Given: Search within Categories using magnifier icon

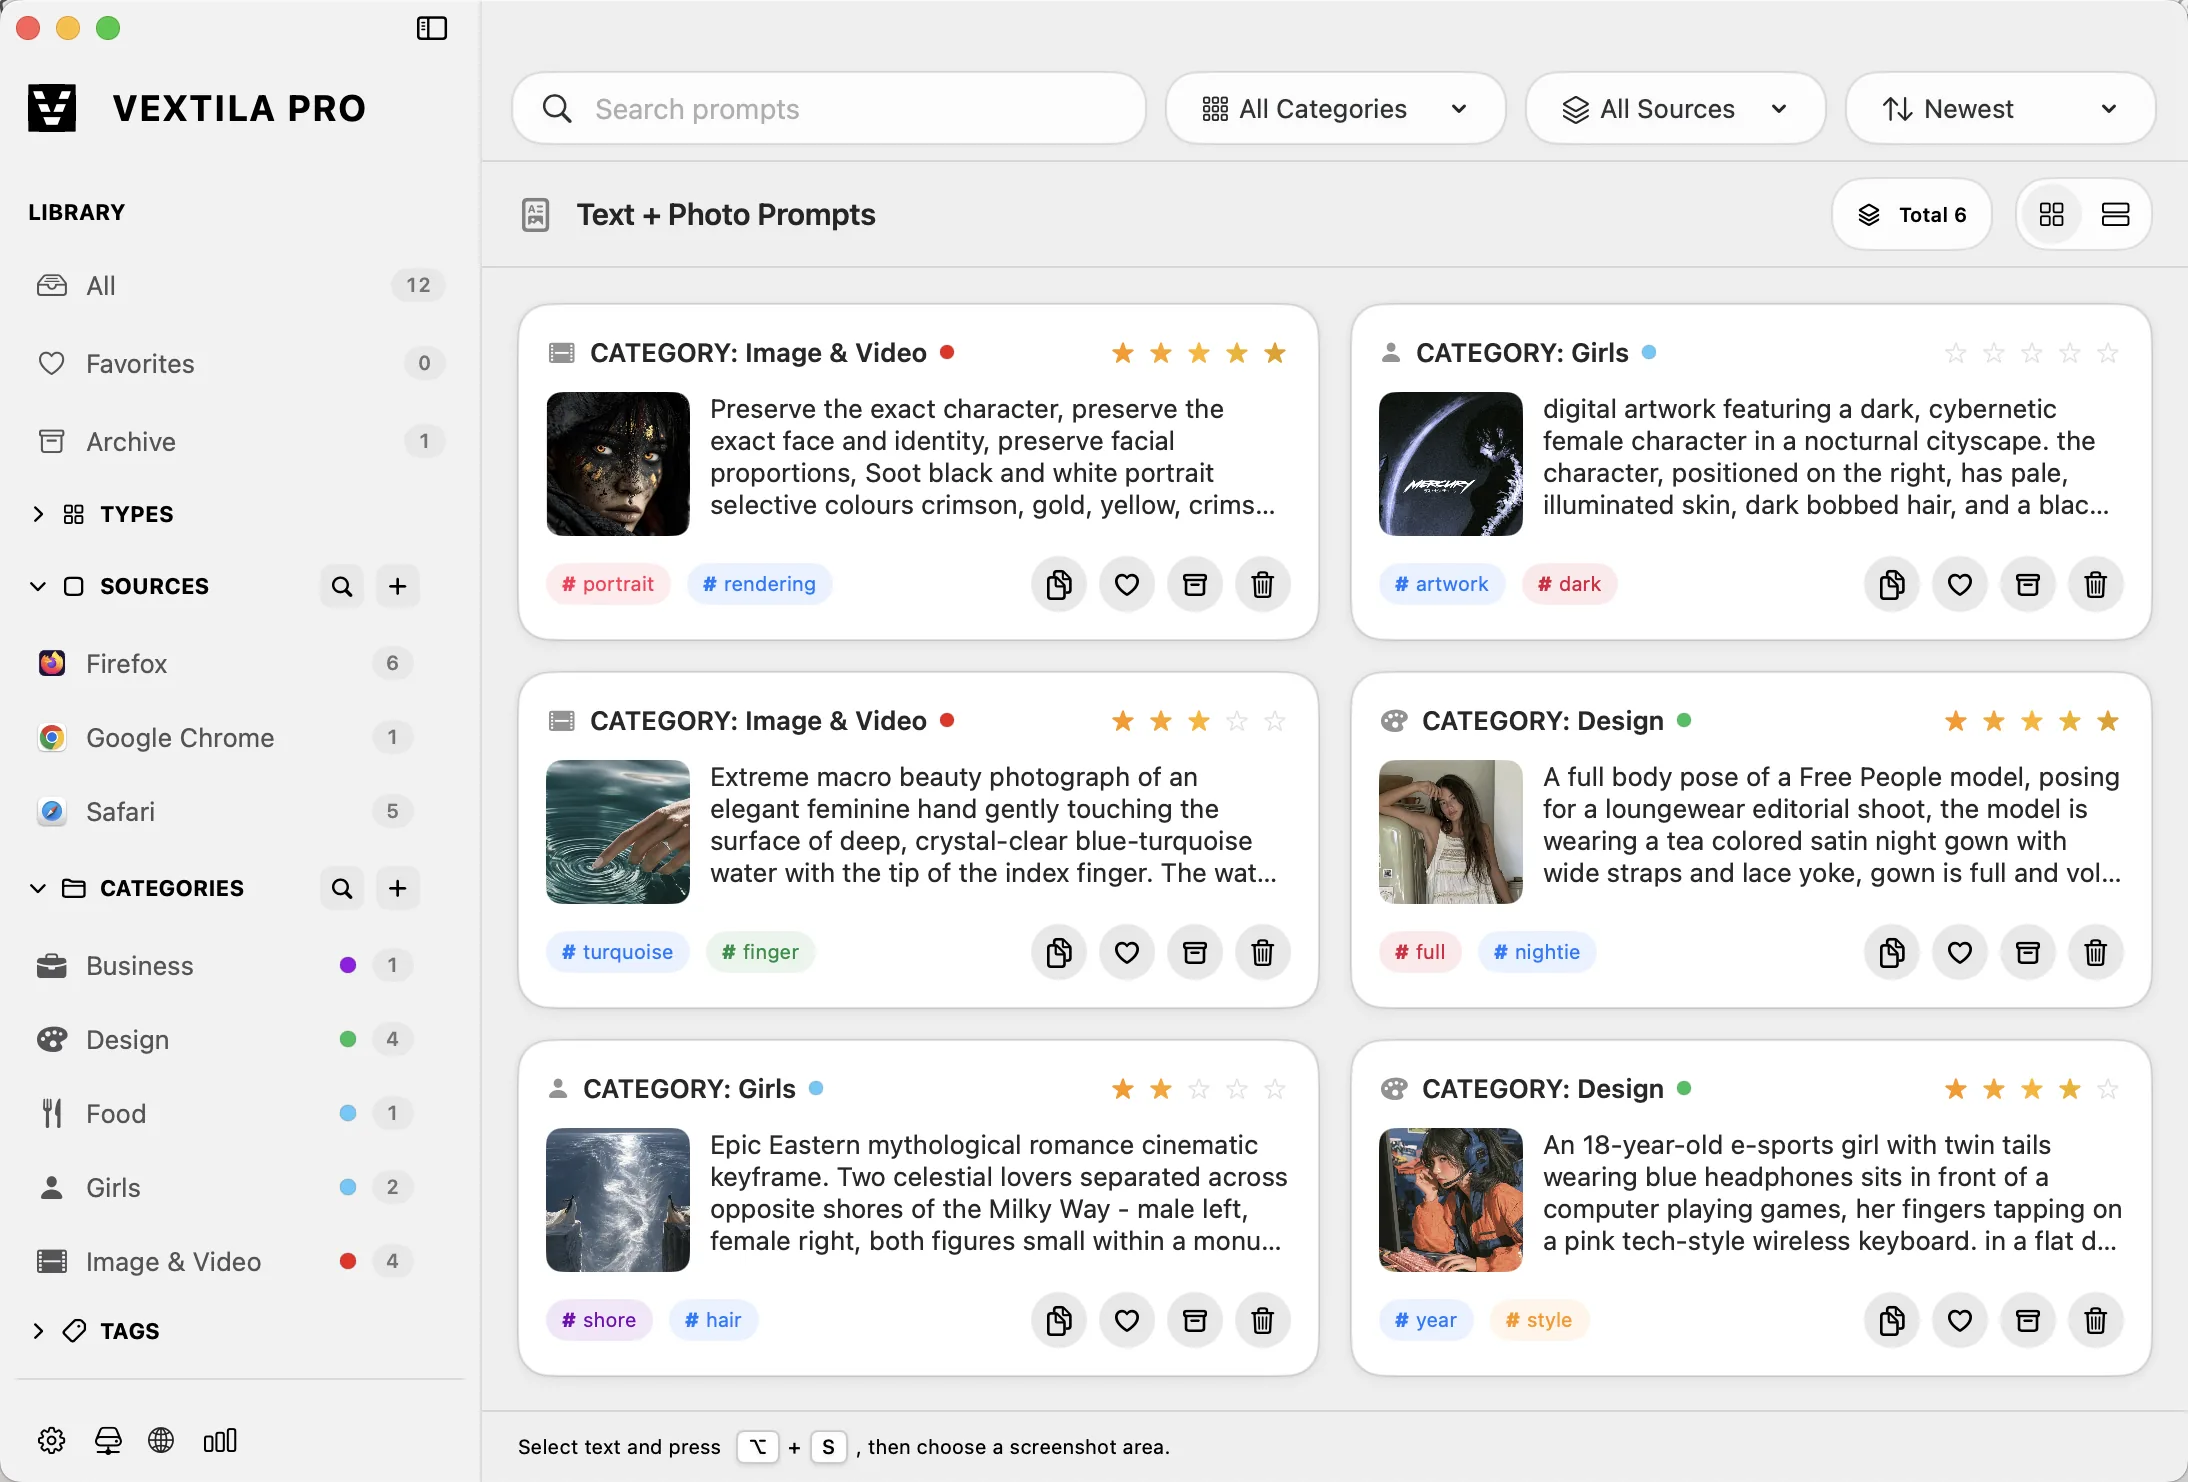Looking at the screenshot, I should [342, 888].
